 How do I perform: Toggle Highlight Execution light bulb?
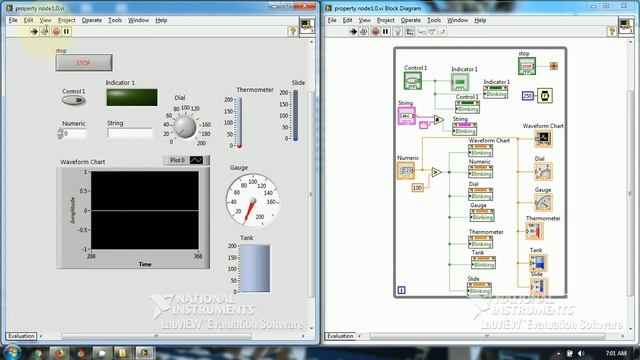pos(398,31)
